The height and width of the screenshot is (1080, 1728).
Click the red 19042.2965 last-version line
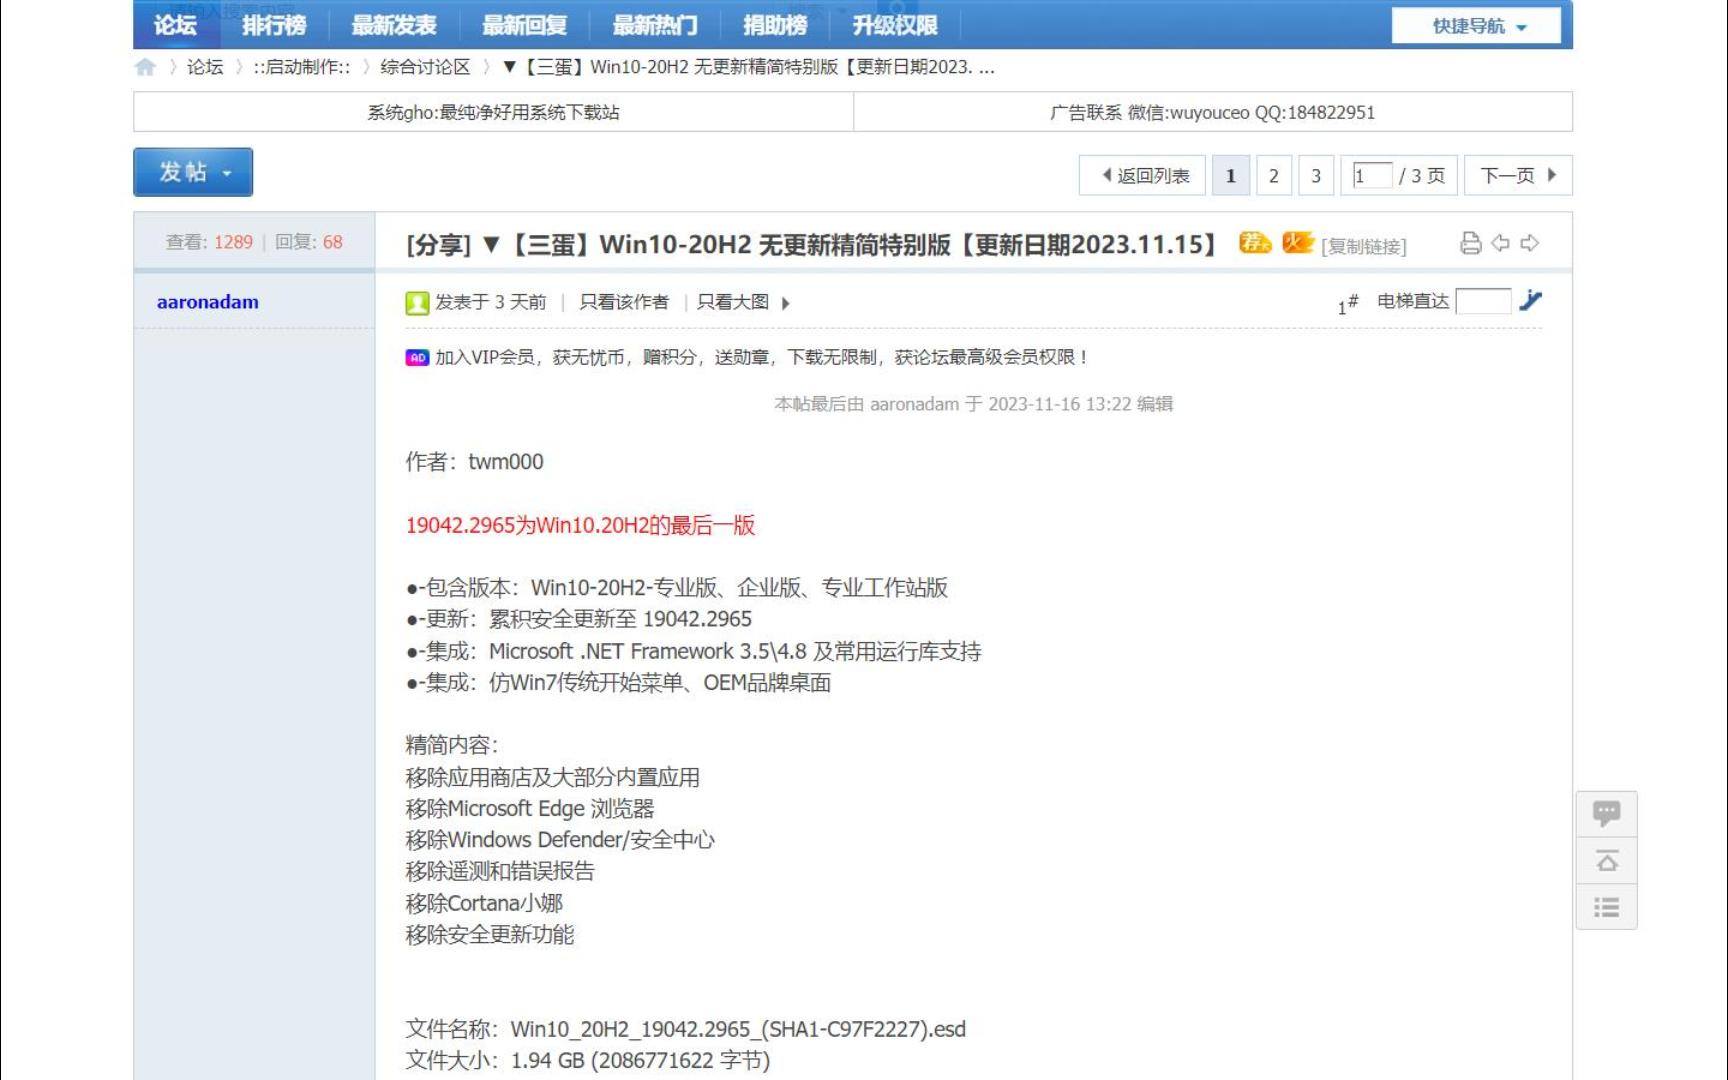pyautogui.click(x=580, y=525)
